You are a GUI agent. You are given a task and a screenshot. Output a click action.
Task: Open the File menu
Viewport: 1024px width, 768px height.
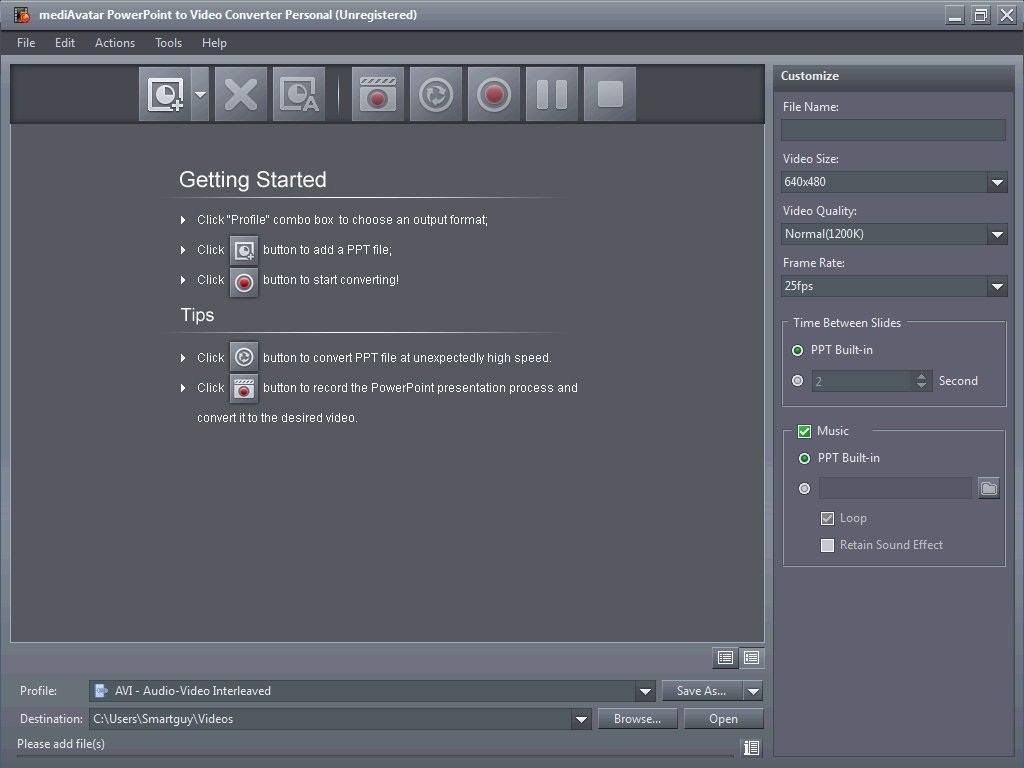click(x=26, y=42)
